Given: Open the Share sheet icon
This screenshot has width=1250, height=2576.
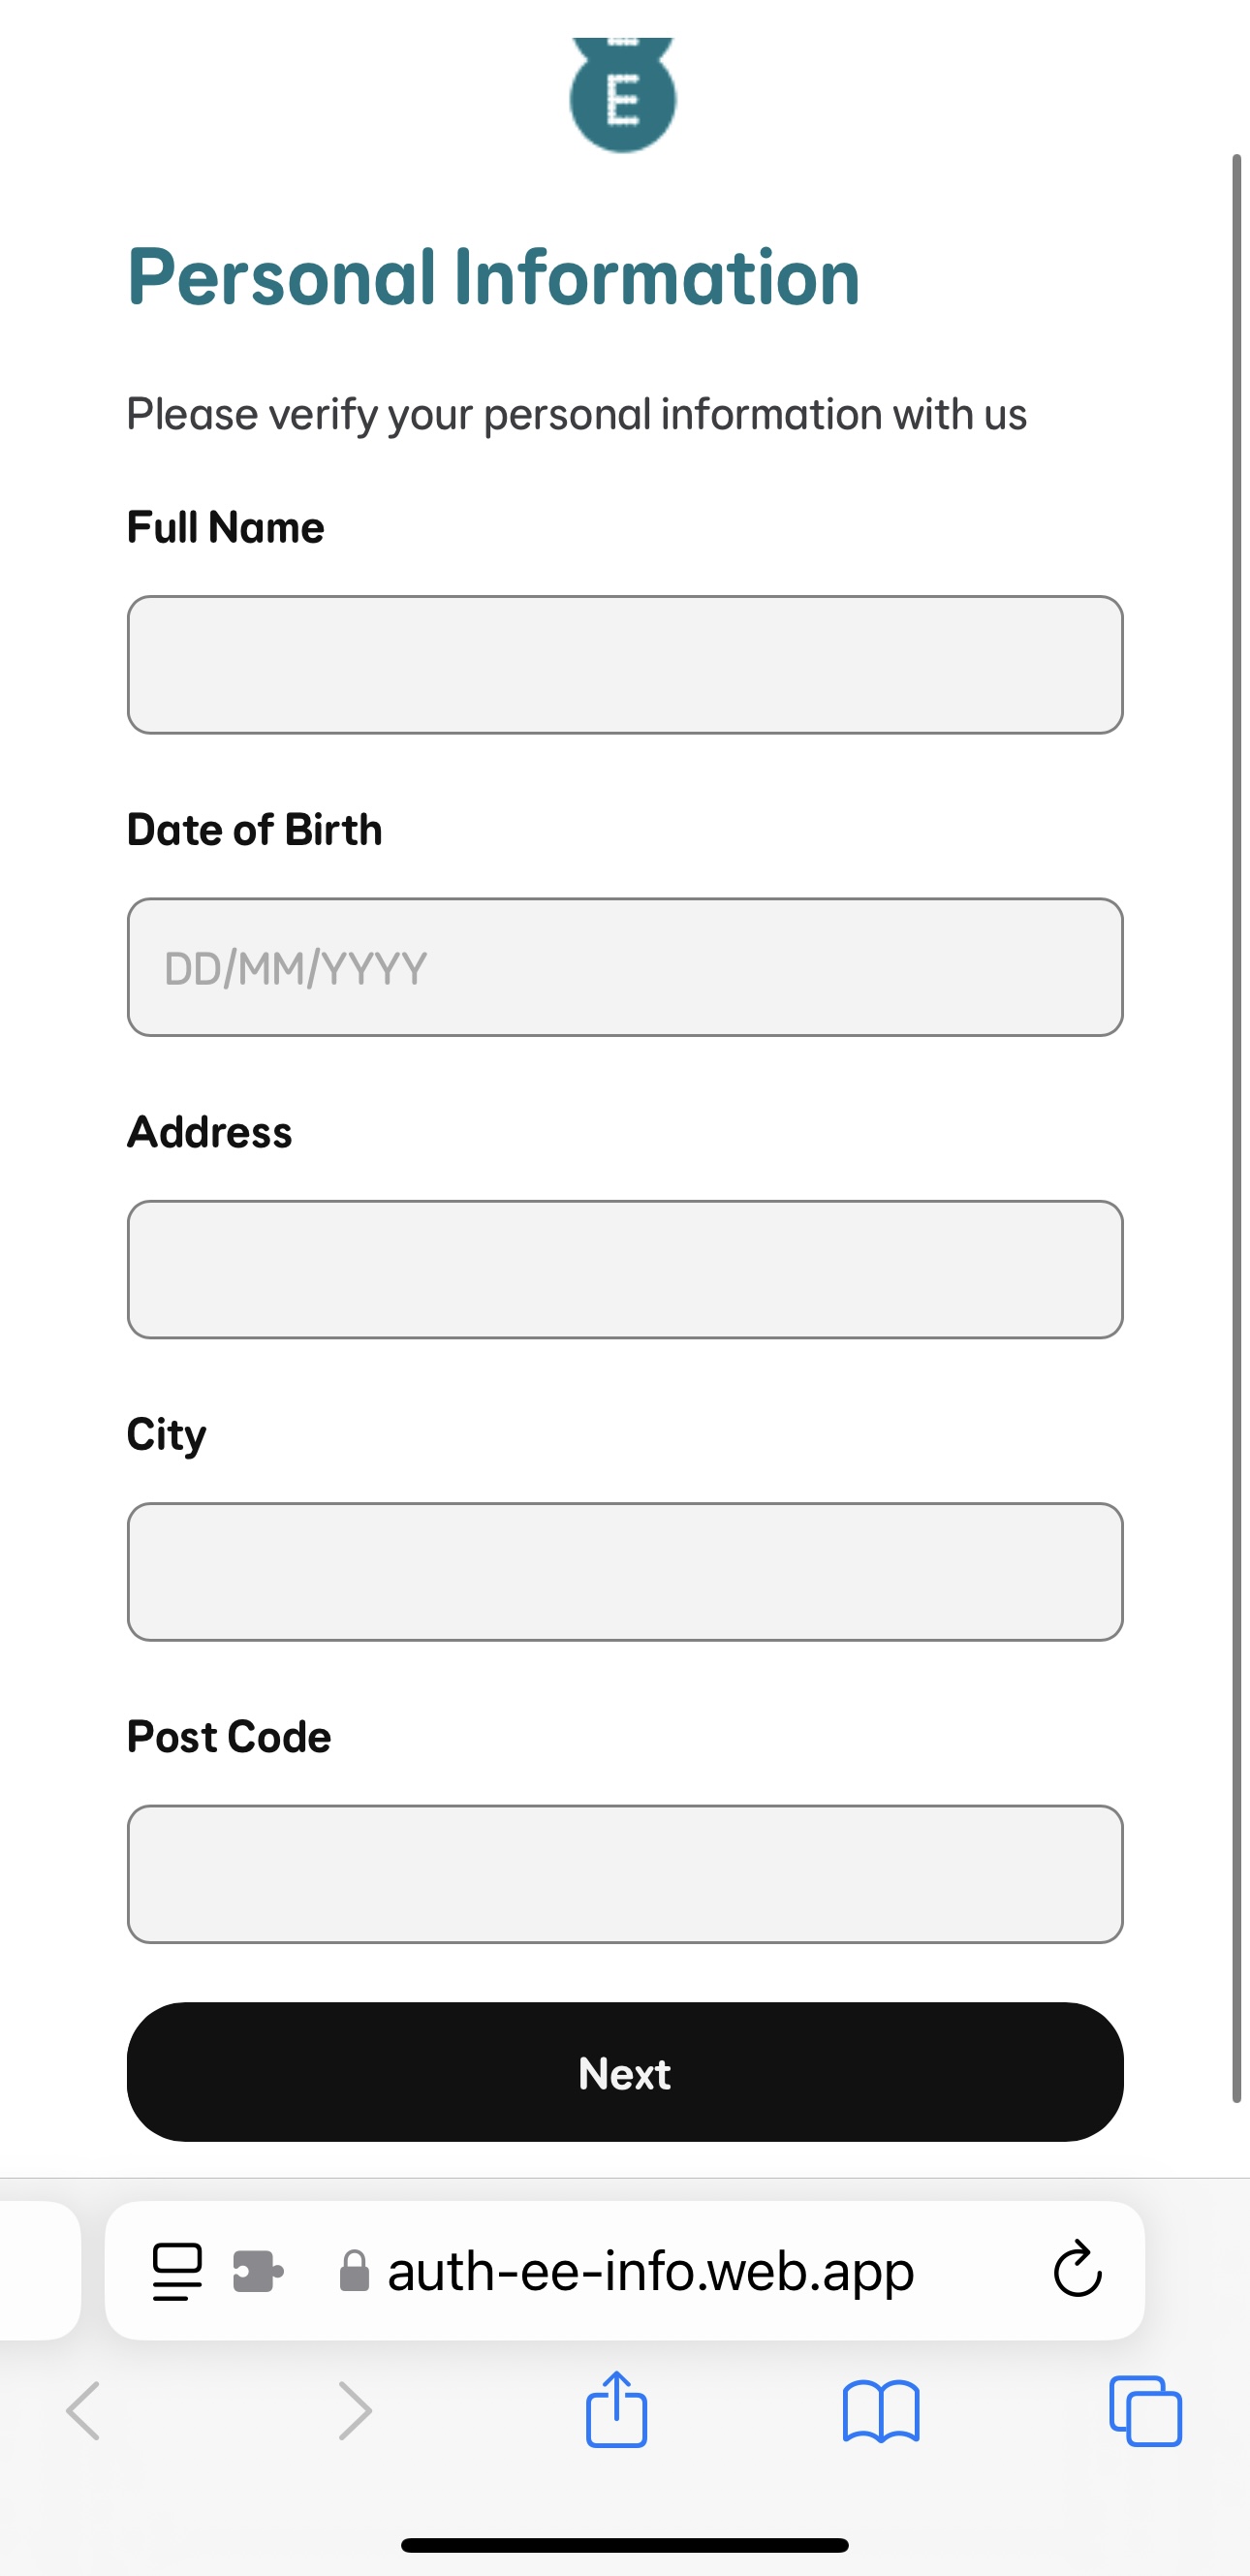Looking at the screenshot, I should [x=616, y=2410].
